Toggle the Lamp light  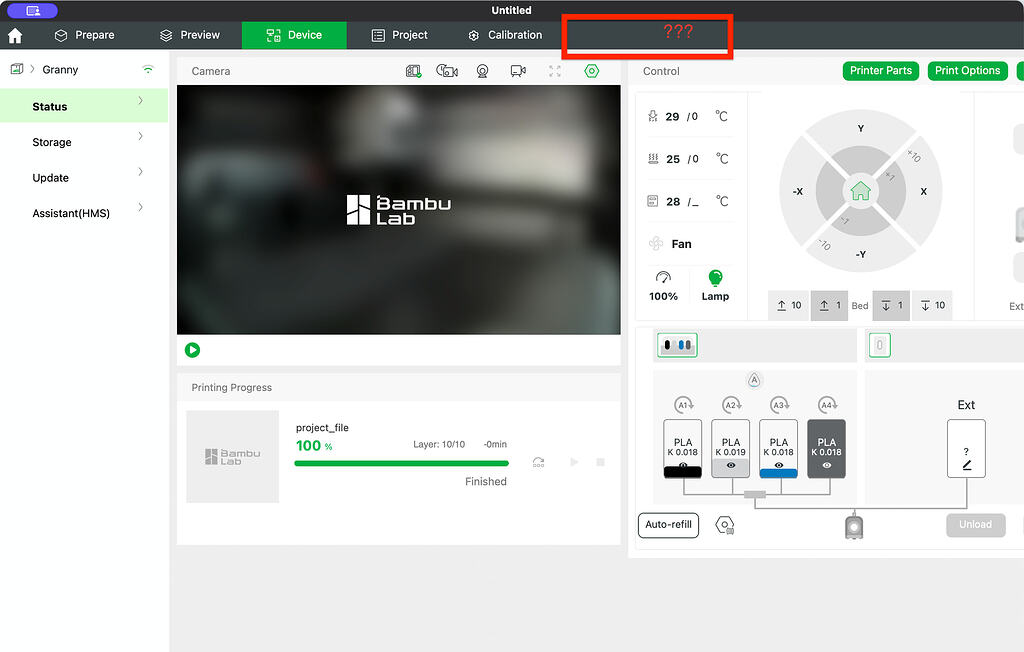tap(715, 285)
